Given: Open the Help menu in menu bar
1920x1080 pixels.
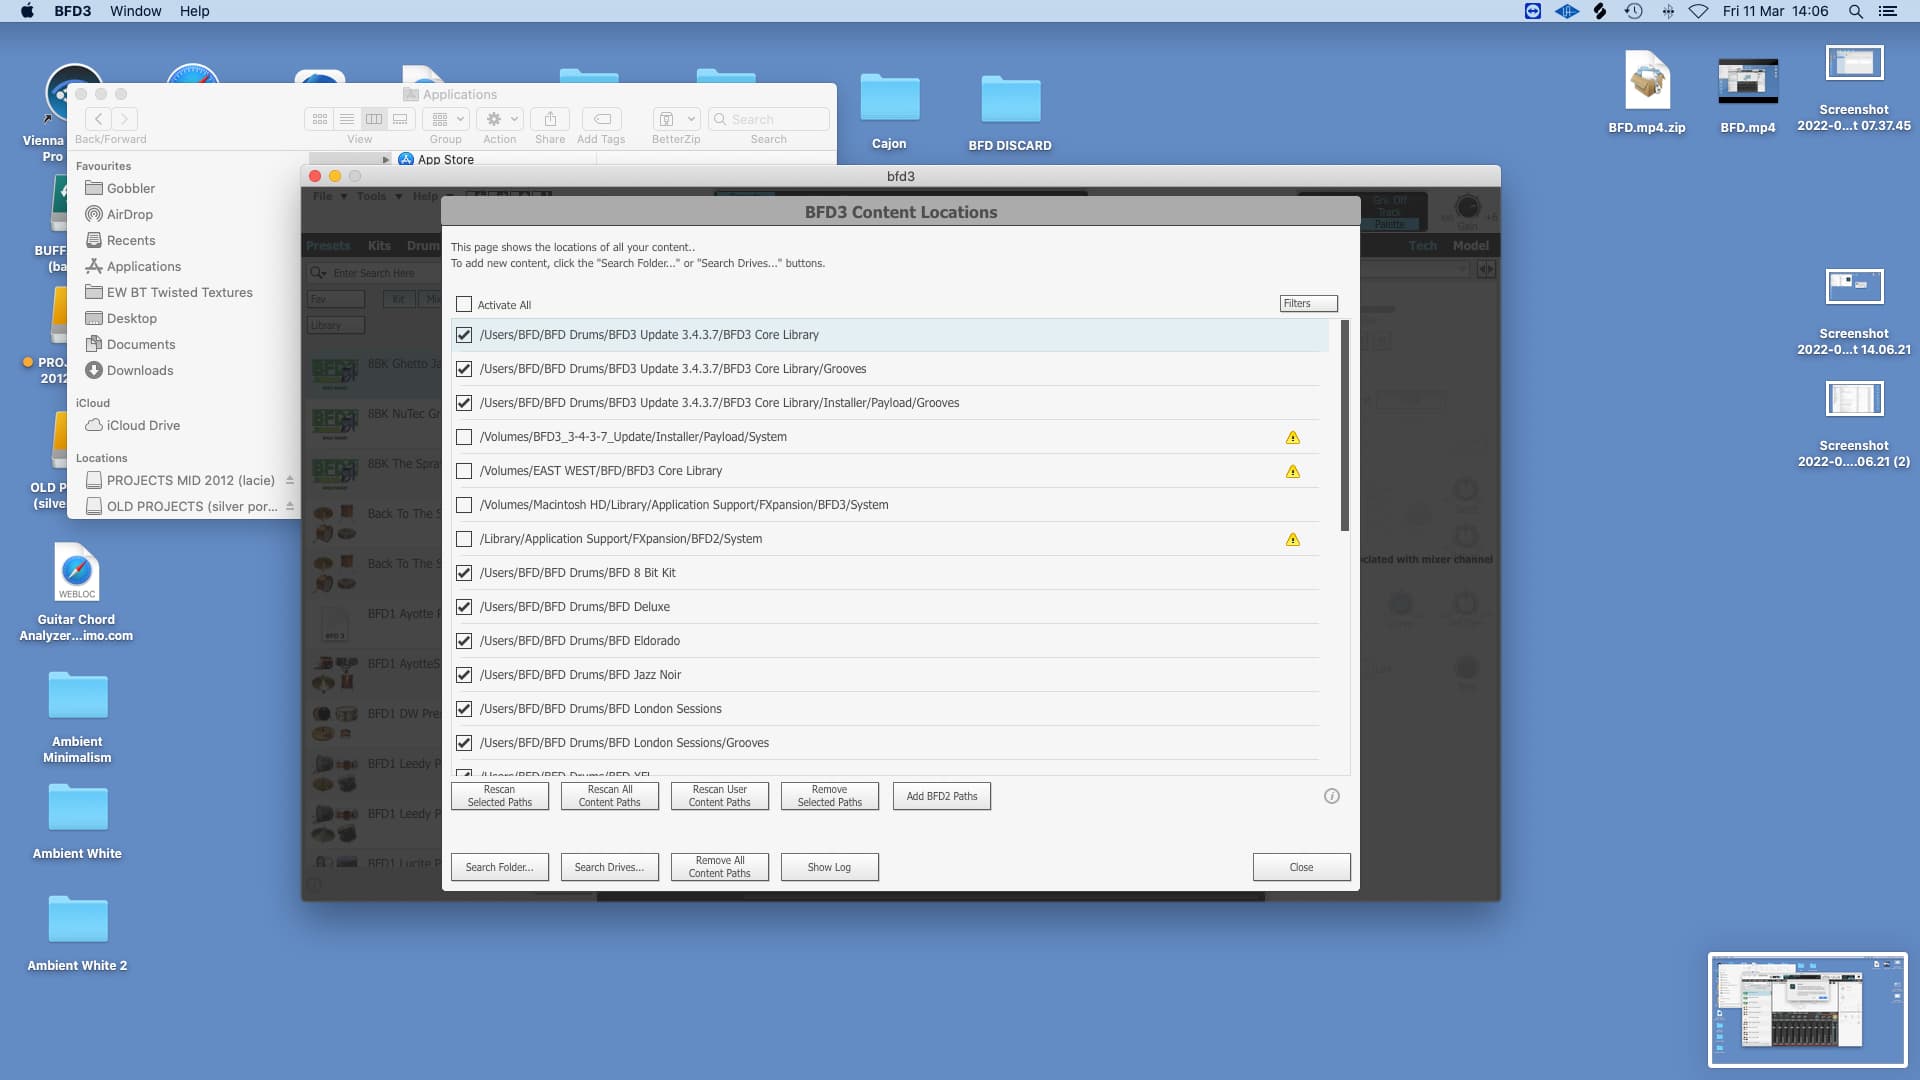Looking at the screenshot, I should click(x=194, y=11).
